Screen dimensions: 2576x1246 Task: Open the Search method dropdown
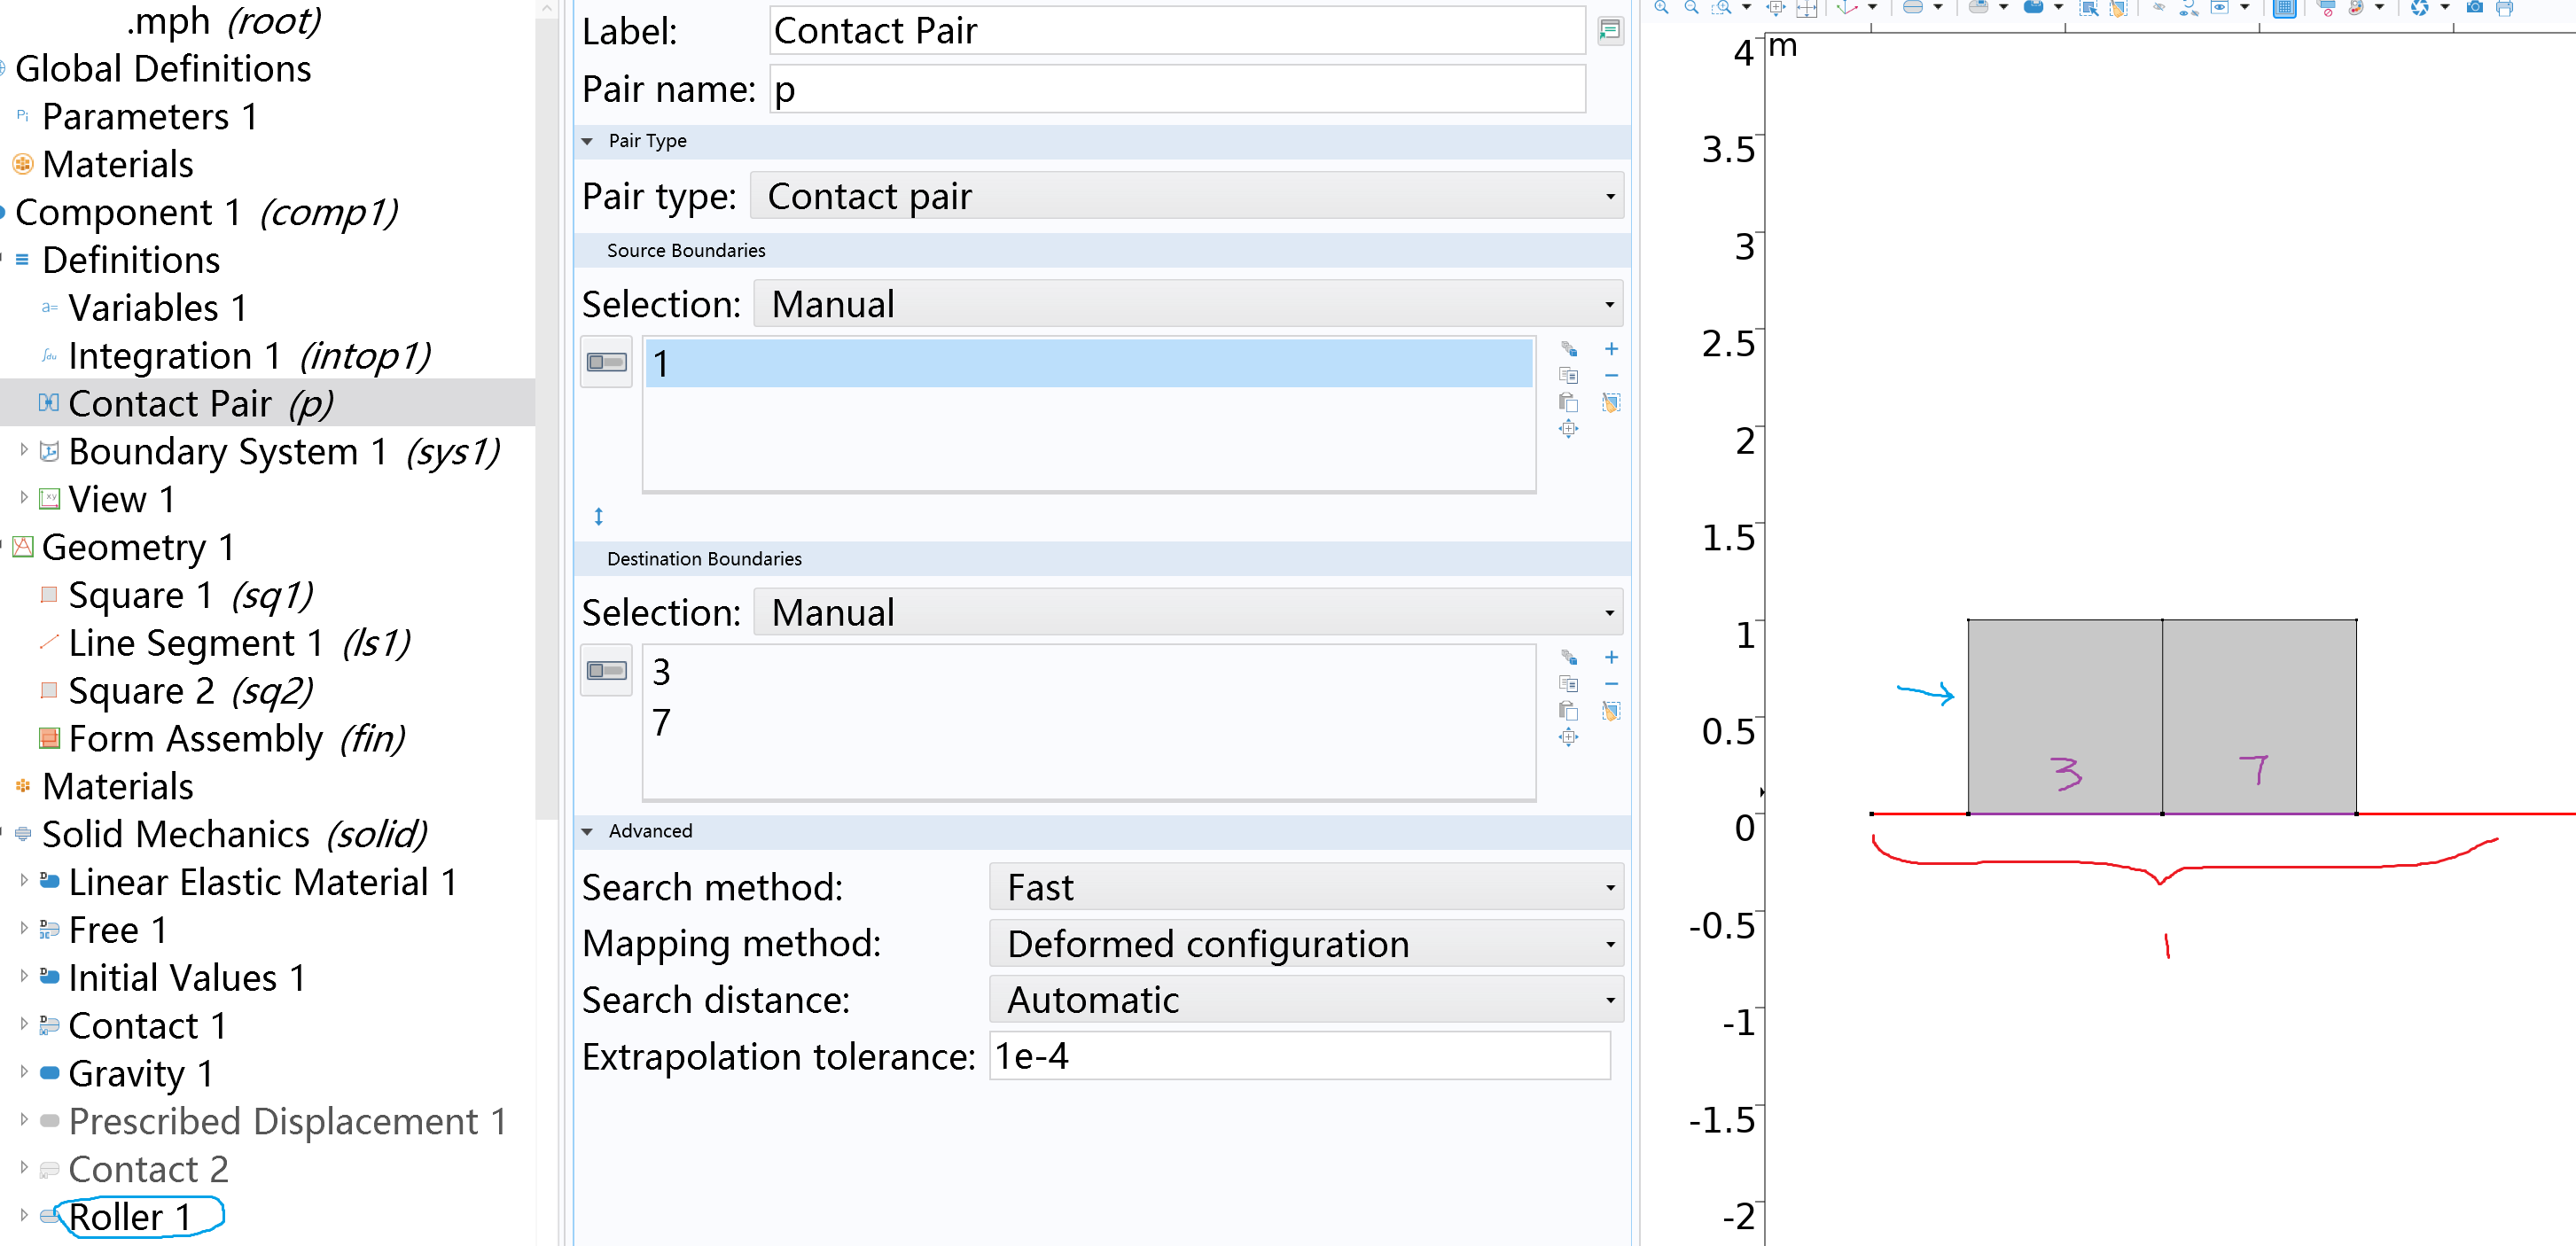[1305, 887]
